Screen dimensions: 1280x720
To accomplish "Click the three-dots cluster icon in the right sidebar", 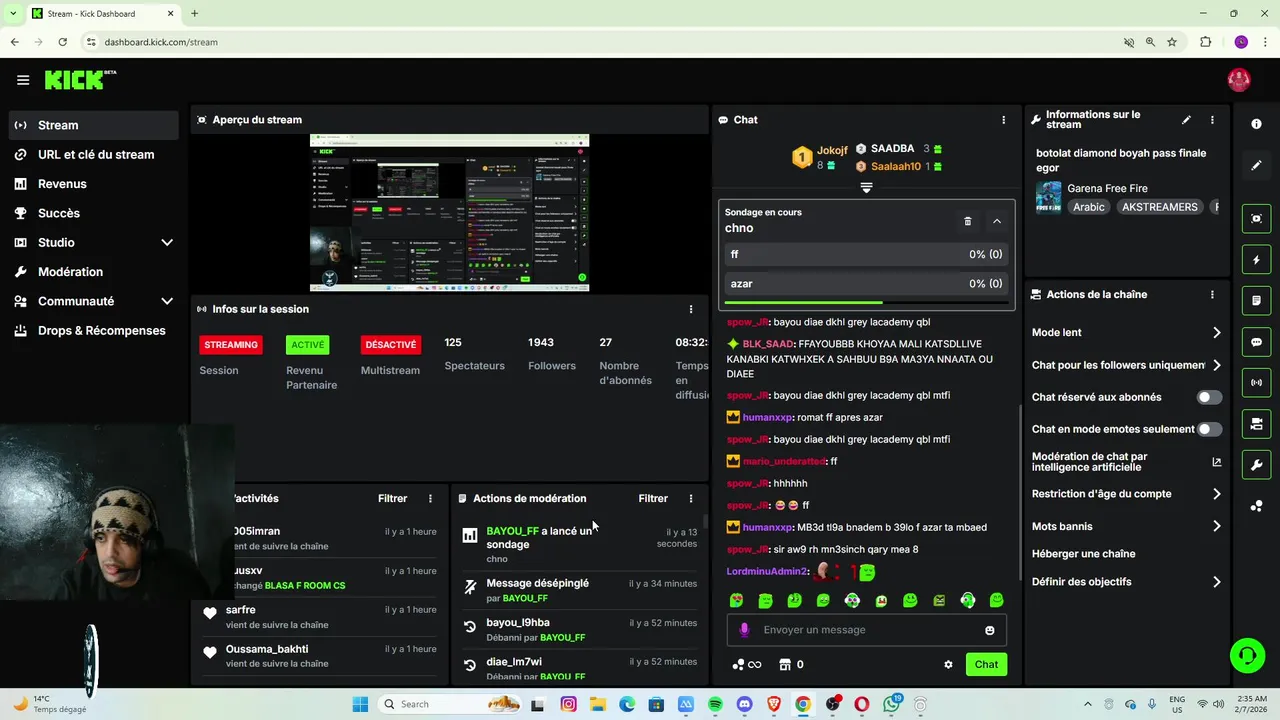I will coord(1256,506).
